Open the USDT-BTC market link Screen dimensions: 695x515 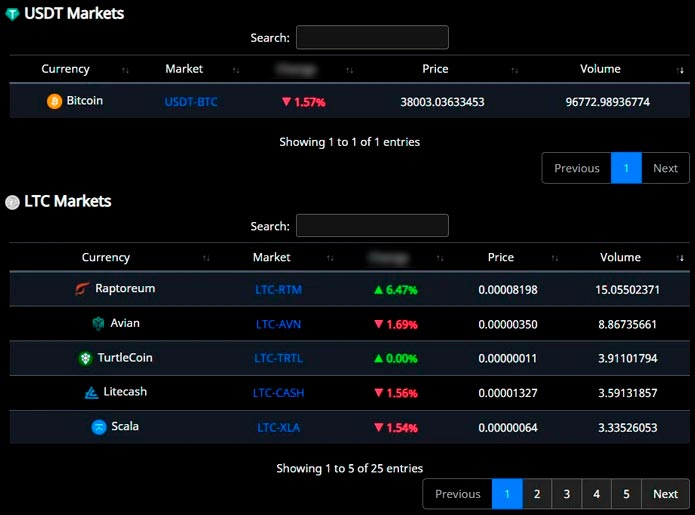191,102
